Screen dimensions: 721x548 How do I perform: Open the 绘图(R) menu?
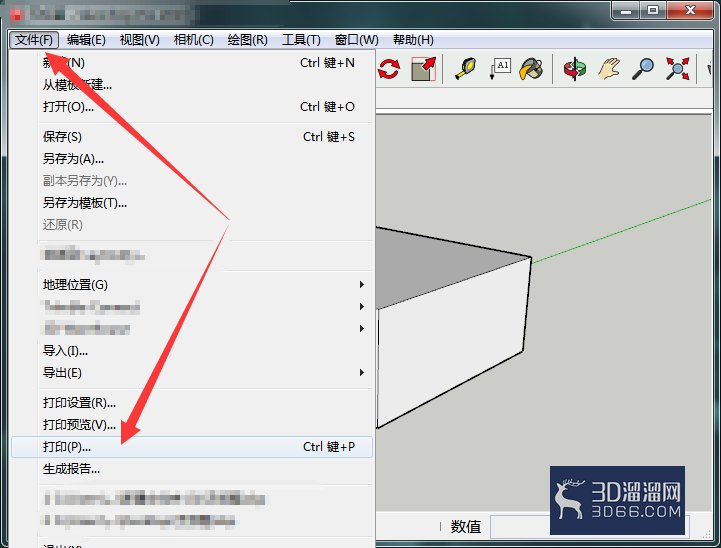click(x=247, y=40)
